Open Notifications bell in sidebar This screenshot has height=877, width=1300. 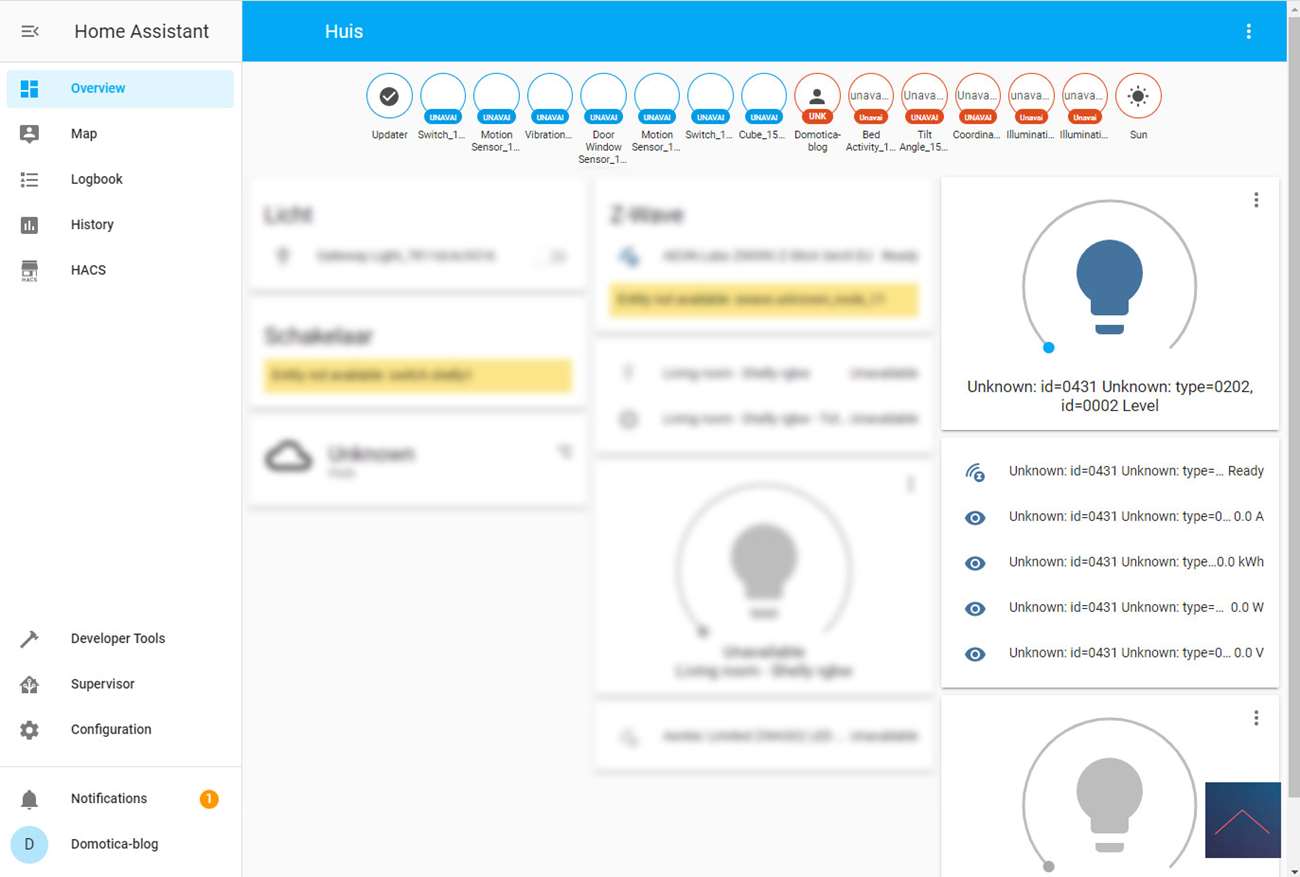tap(30, 799)
